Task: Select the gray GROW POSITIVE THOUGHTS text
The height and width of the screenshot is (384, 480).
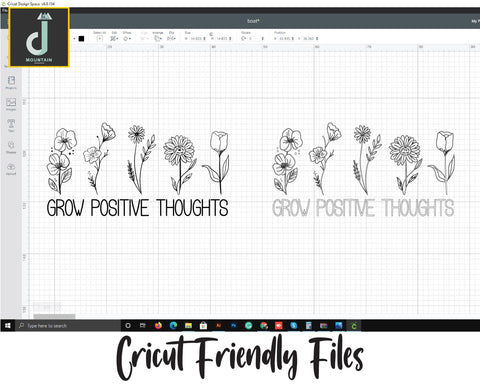Action: pos(363,208)
